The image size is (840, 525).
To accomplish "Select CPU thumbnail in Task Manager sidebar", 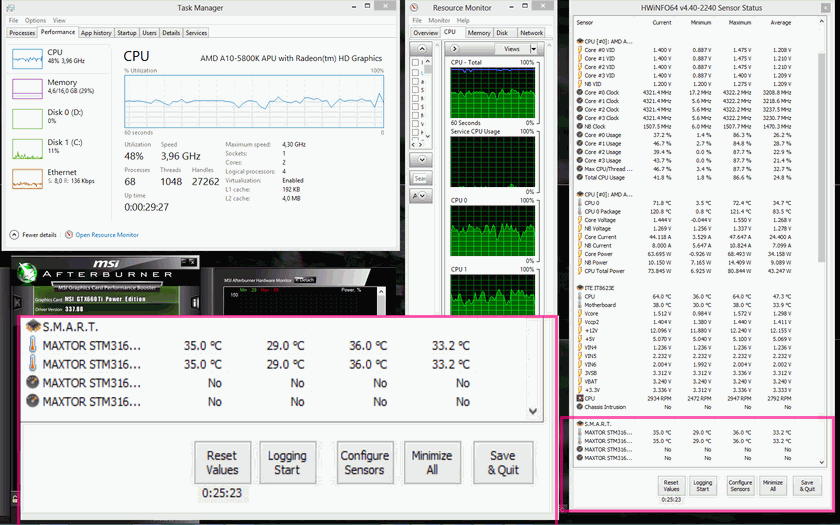I will pos(27,58).
